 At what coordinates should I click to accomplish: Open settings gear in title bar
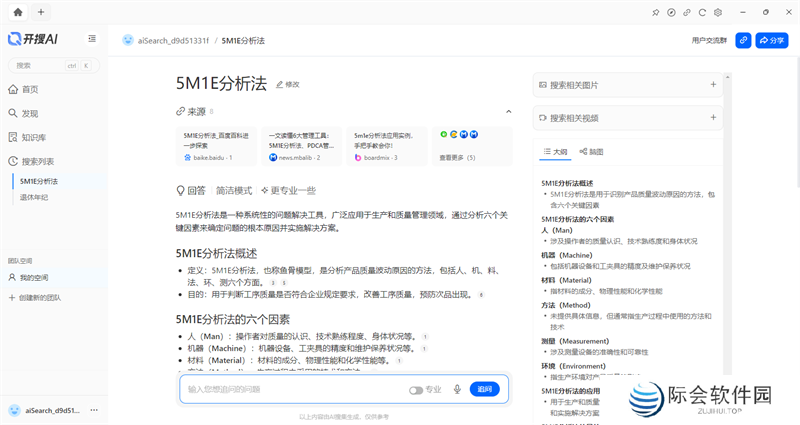pos(719,12)
